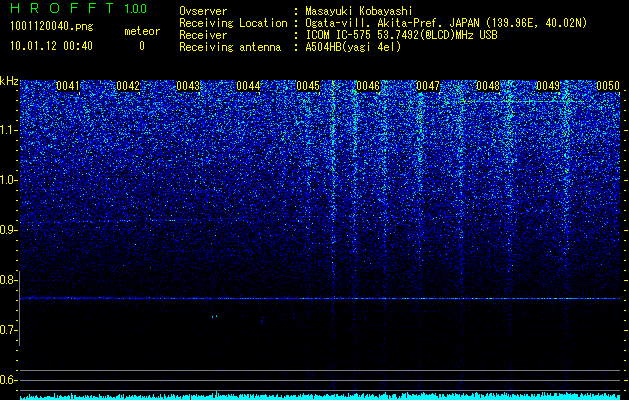Click the continuous horizontal carrier line in spectrogram

[320, 298]
